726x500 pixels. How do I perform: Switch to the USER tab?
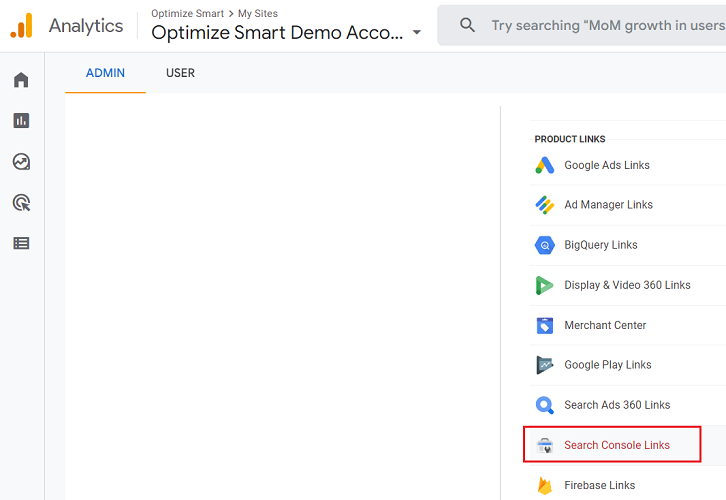point(181,73)
